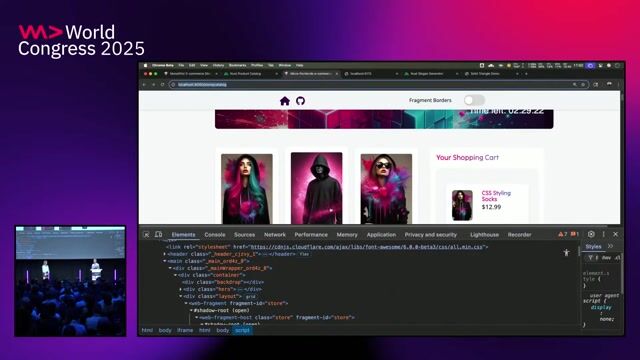
Task: Toggle the flex badge on header element
Action: click(x=304, y=254)
